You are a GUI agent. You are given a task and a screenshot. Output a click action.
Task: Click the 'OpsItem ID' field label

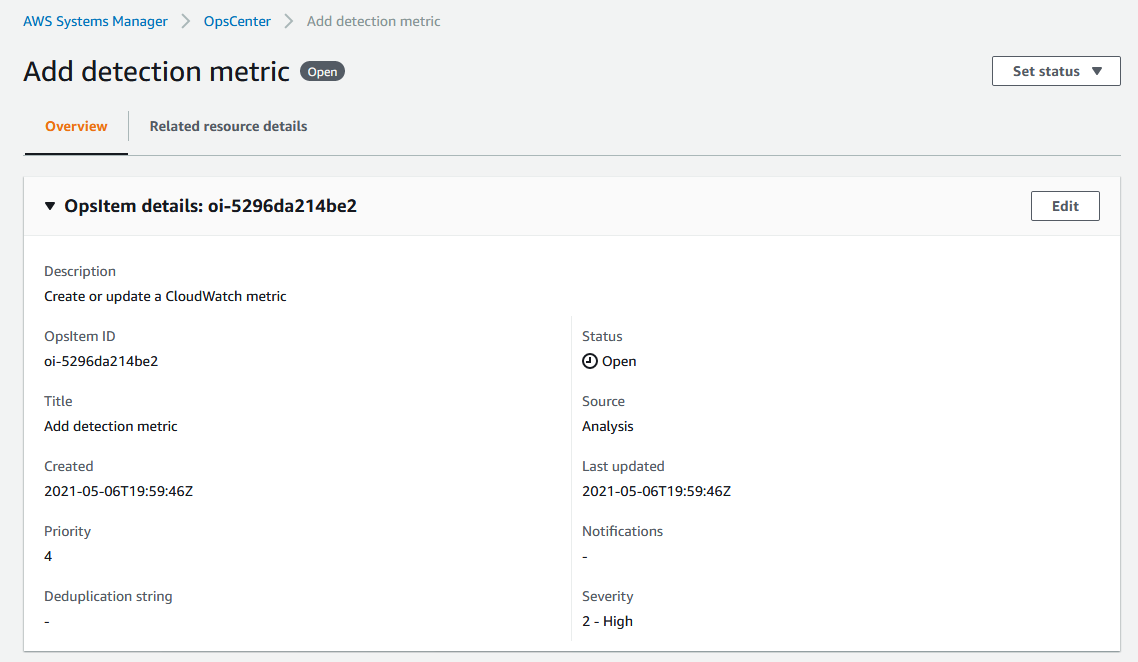tap(80, 336)
